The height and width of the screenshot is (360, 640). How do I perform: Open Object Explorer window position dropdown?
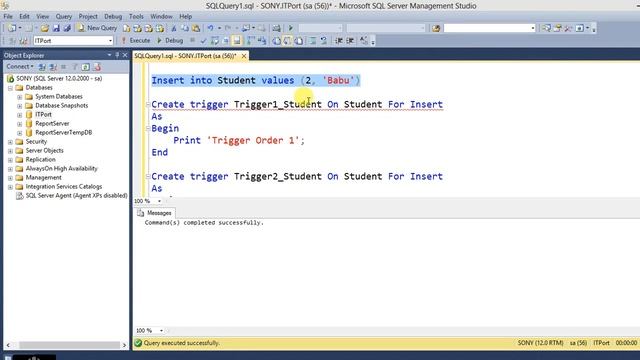[109, 55]
